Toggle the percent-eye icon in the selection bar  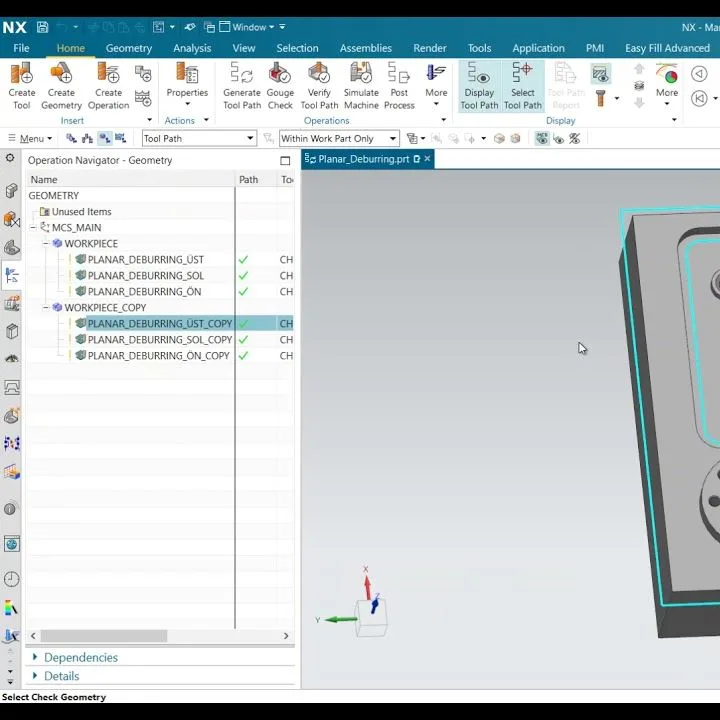(x=574, y=138)
